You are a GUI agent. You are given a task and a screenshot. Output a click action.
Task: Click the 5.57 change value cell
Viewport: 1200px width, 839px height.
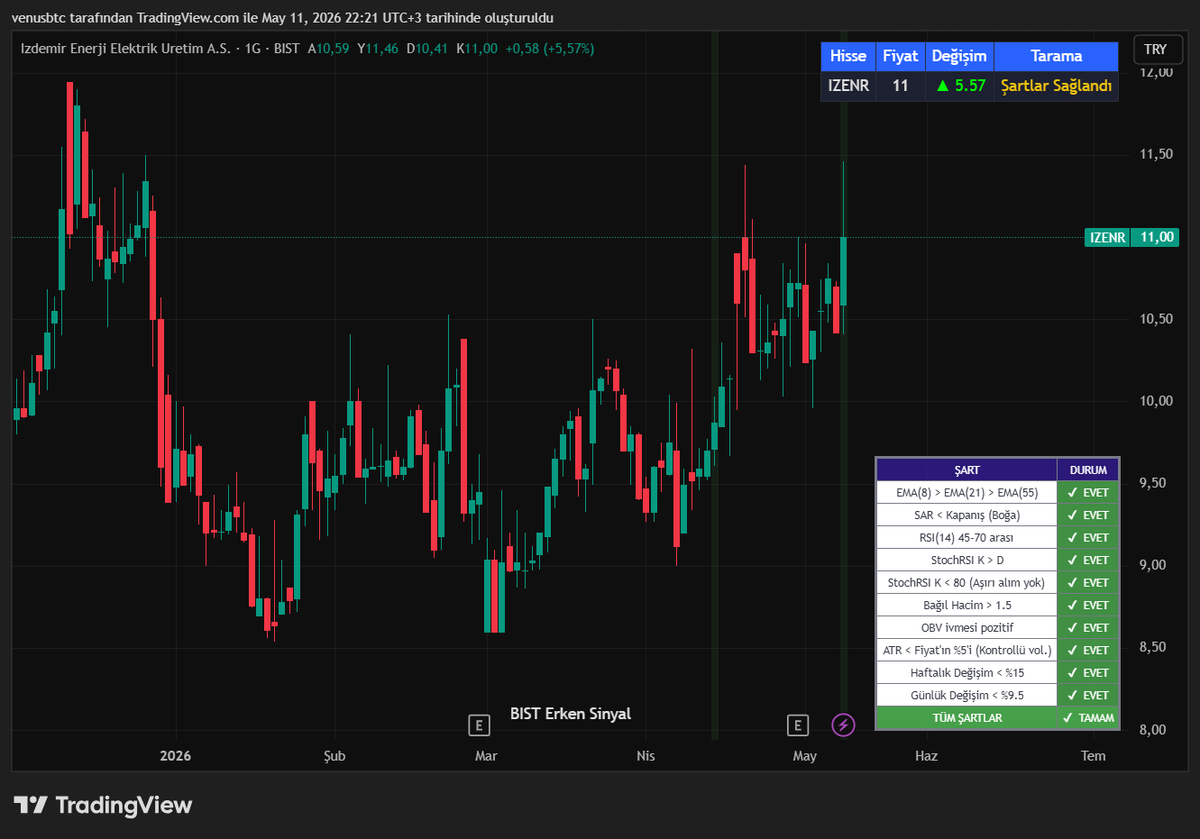pyautogui.click(x=959, y=86)
